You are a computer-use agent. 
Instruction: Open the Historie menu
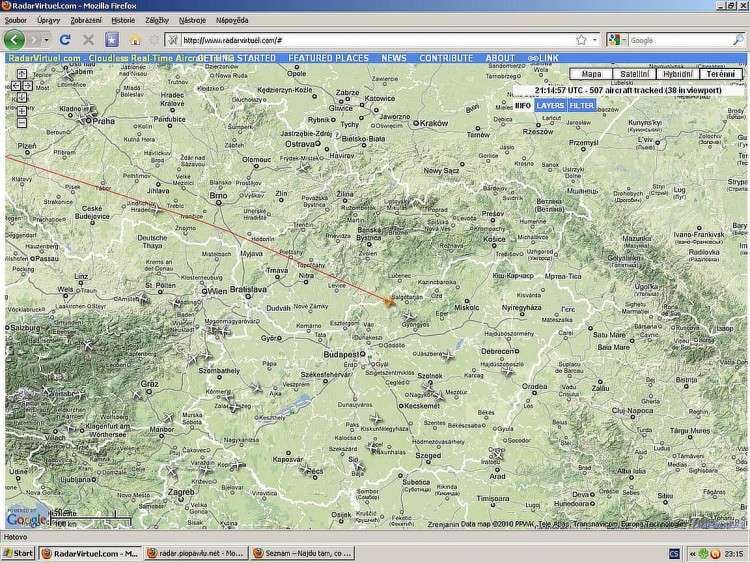click(123, 20)
